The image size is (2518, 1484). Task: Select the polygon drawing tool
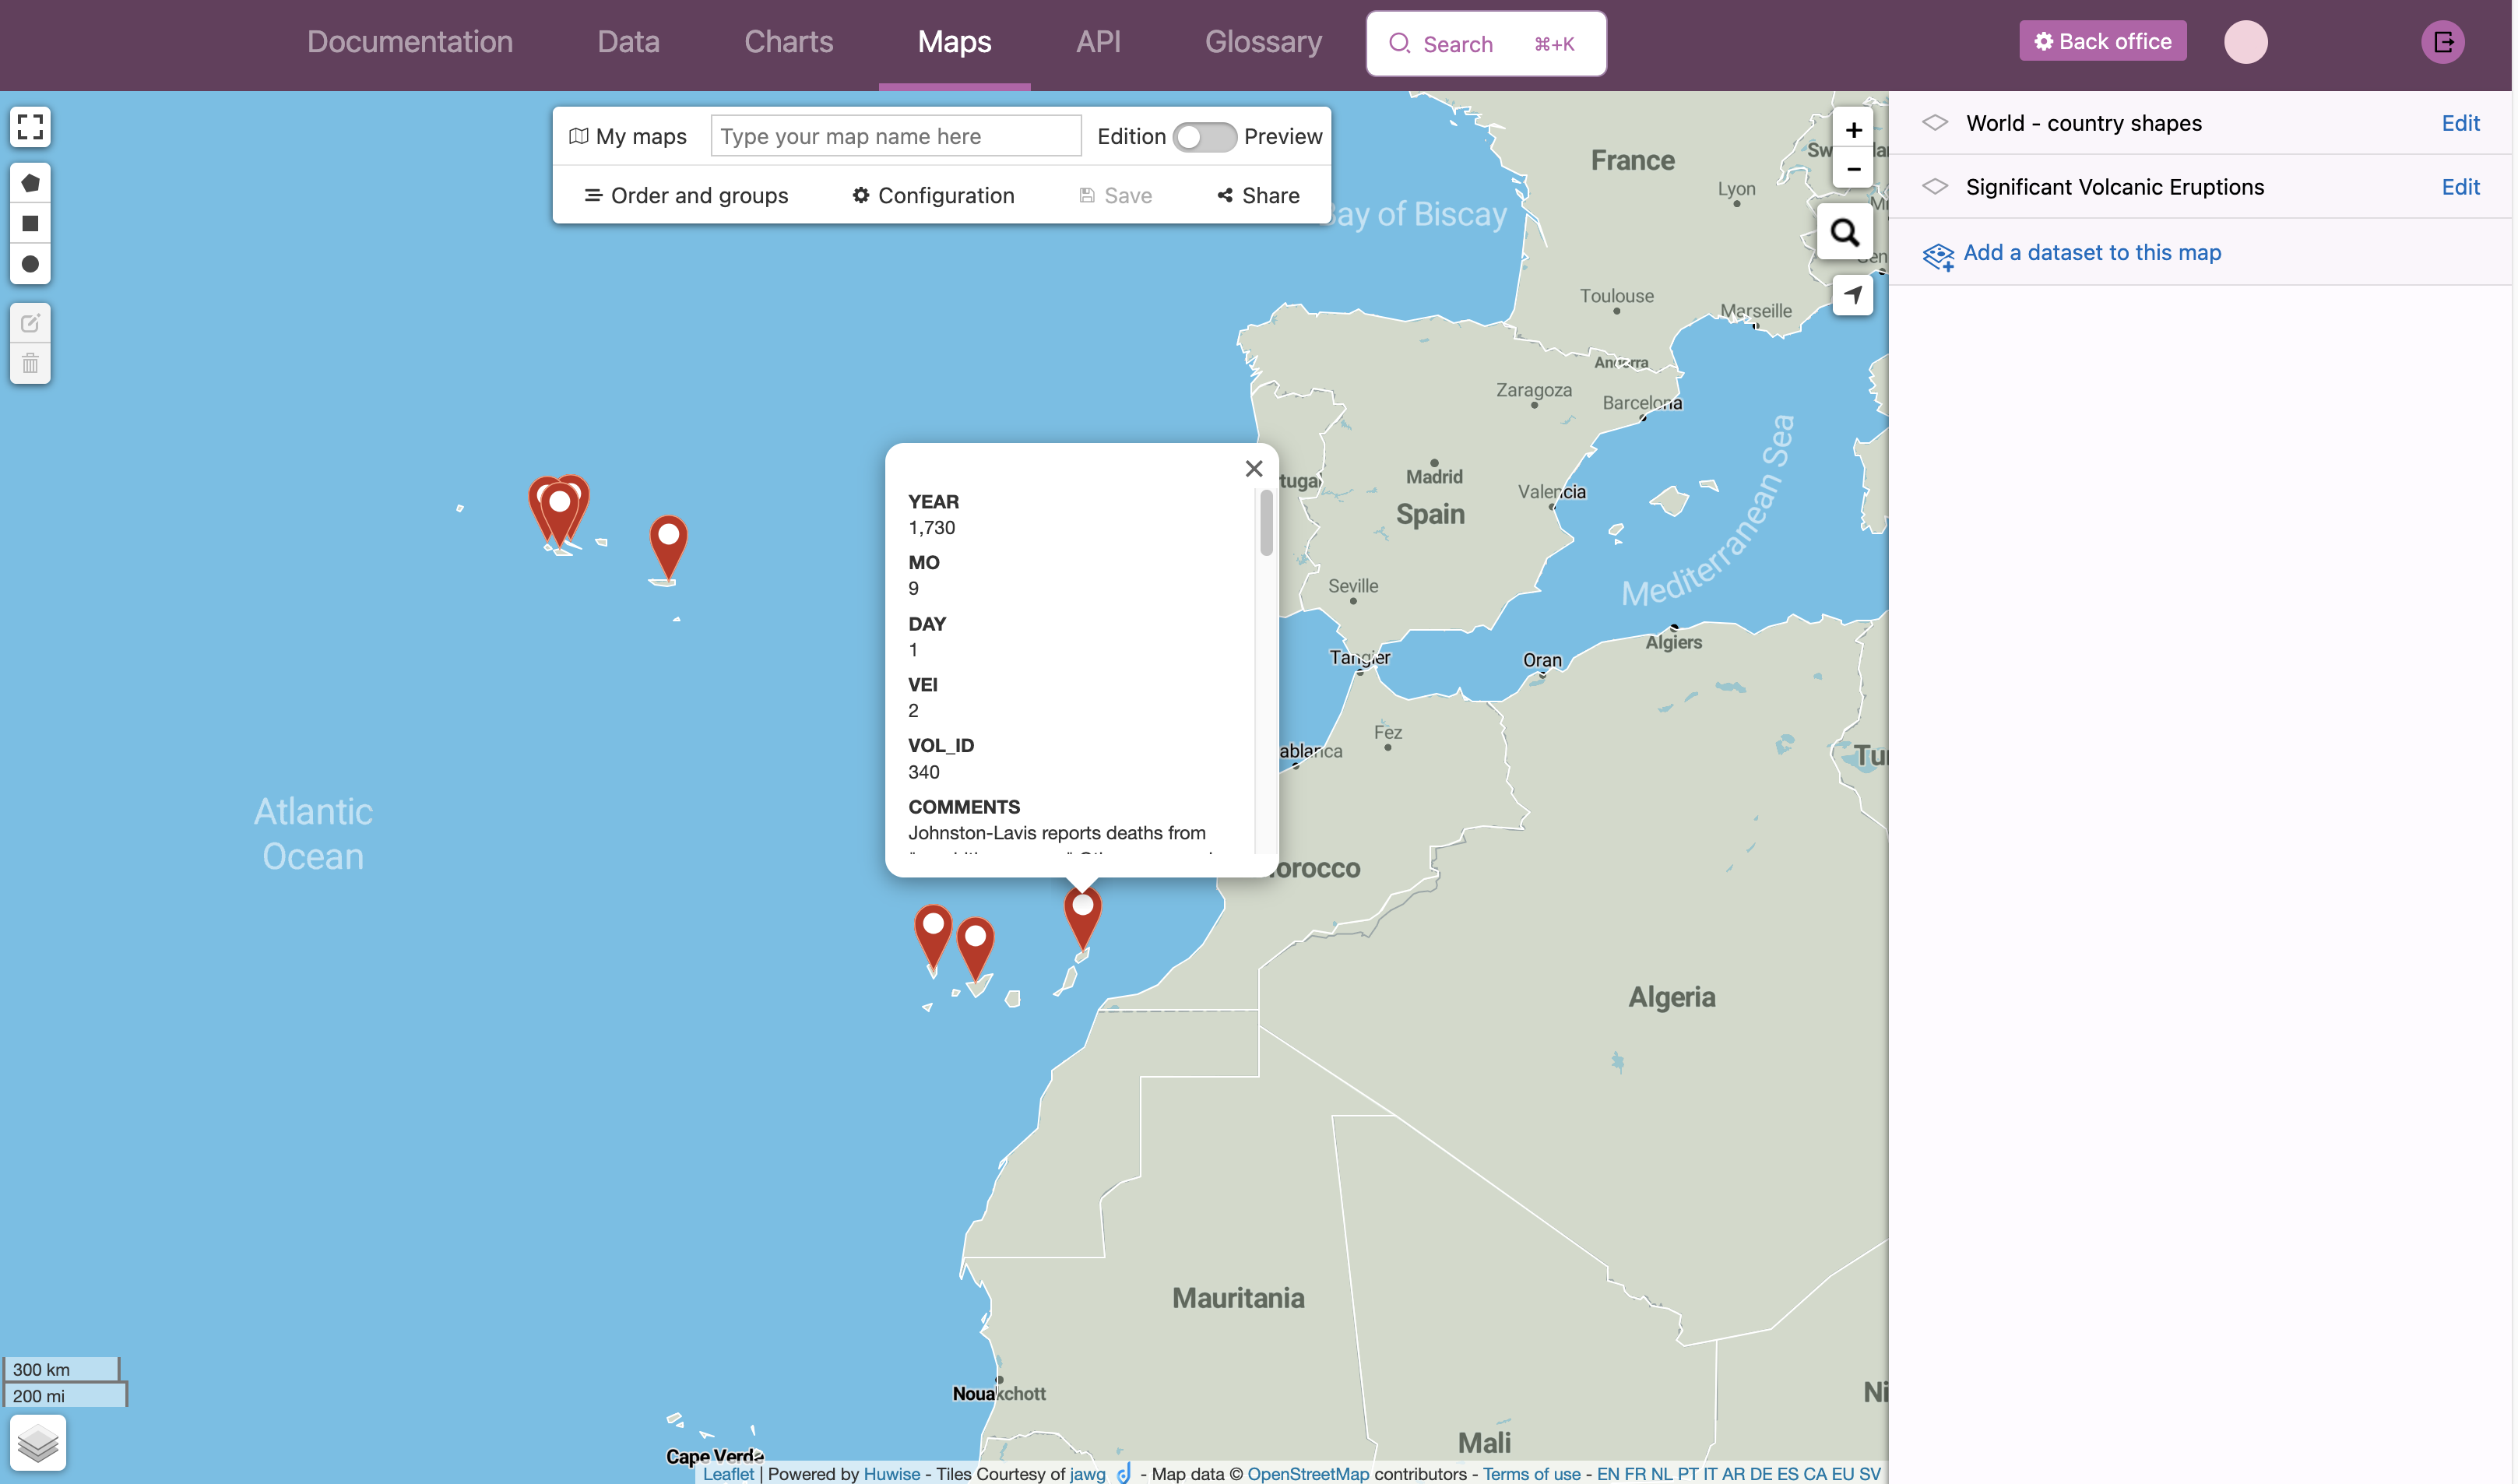pyautogui.click(x=30, y=183)
